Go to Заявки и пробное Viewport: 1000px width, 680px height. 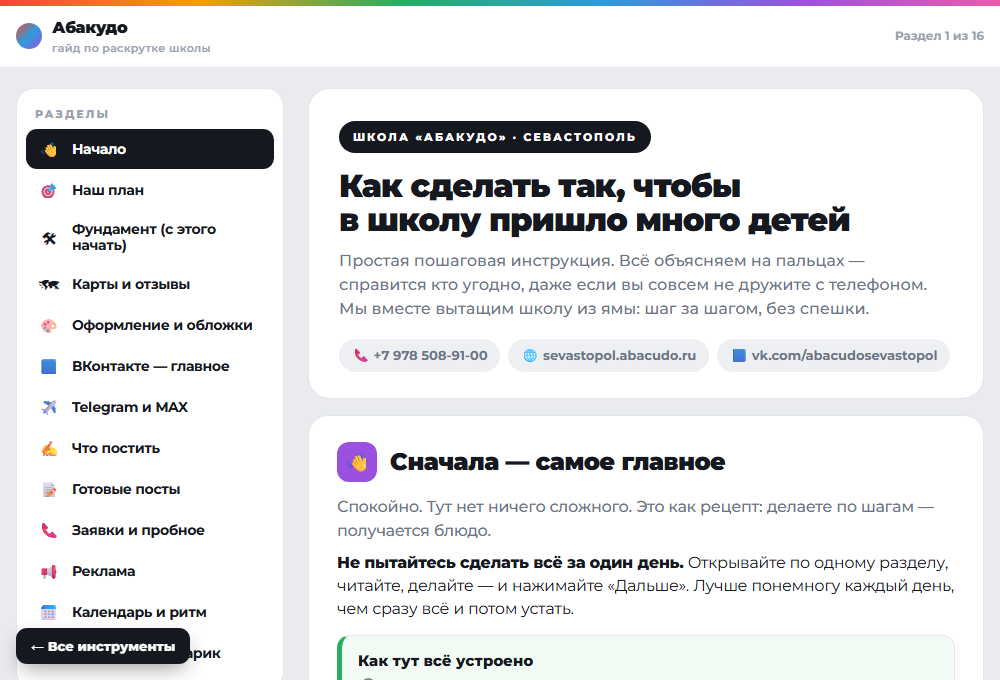tap(150, 530)
